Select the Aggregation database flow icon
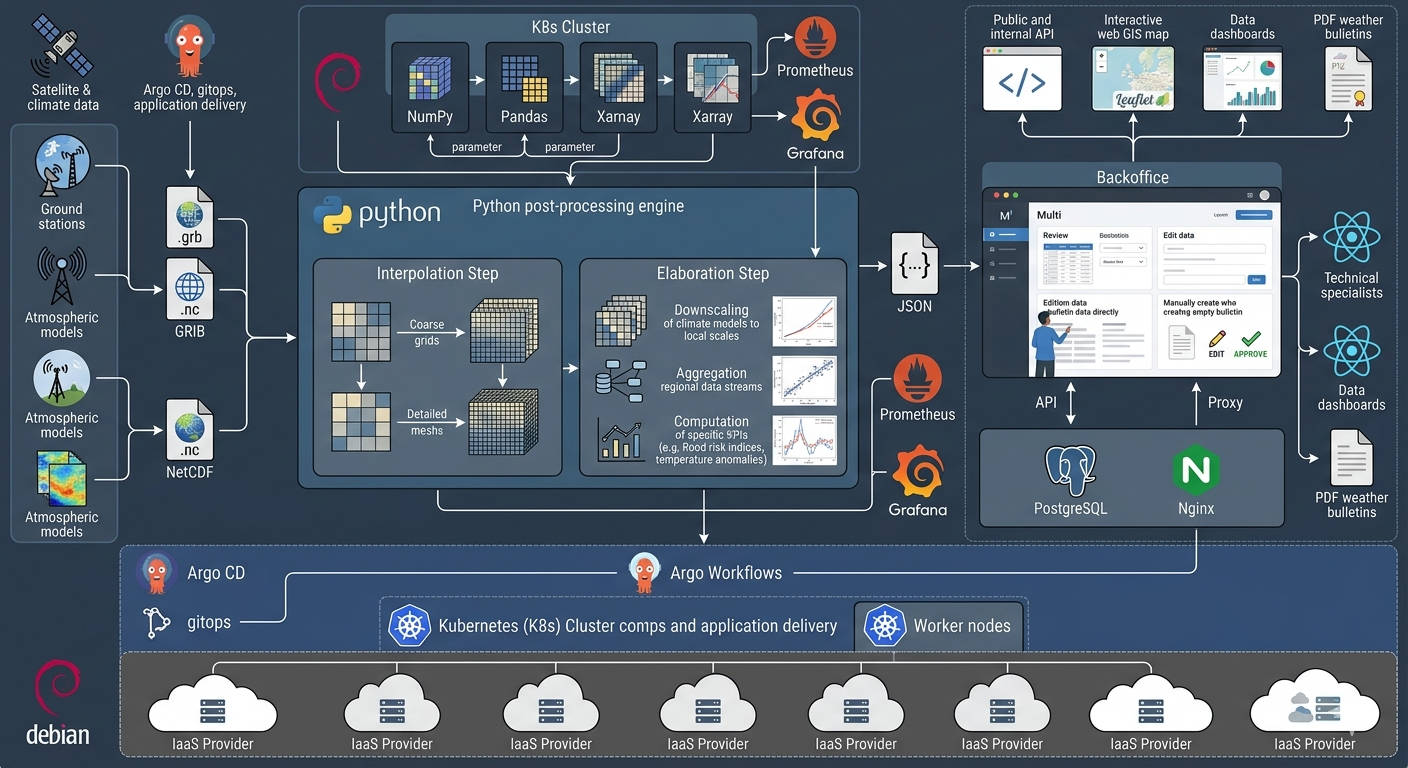Screen dimensions: 1408x768 coord(620,380)
